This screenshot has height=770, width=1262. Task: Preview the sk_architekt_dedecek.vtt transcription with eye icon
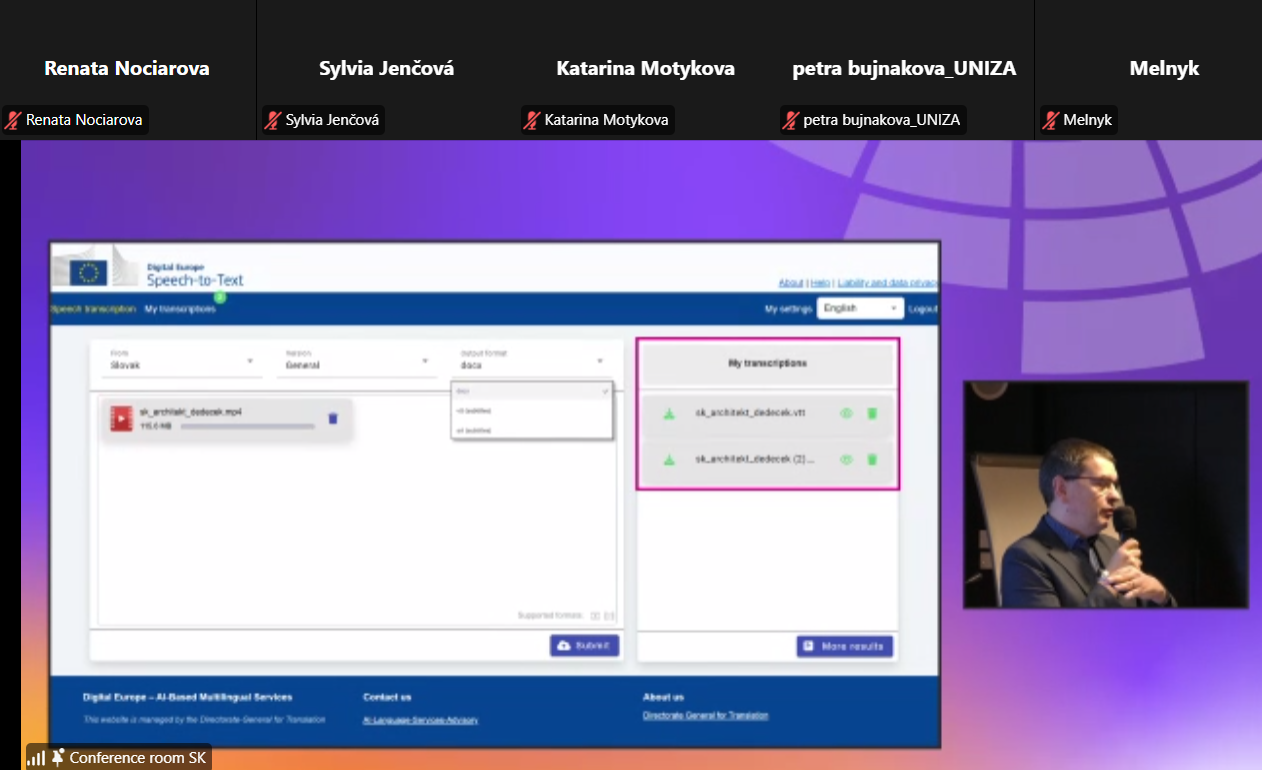(x=846, y=414)
